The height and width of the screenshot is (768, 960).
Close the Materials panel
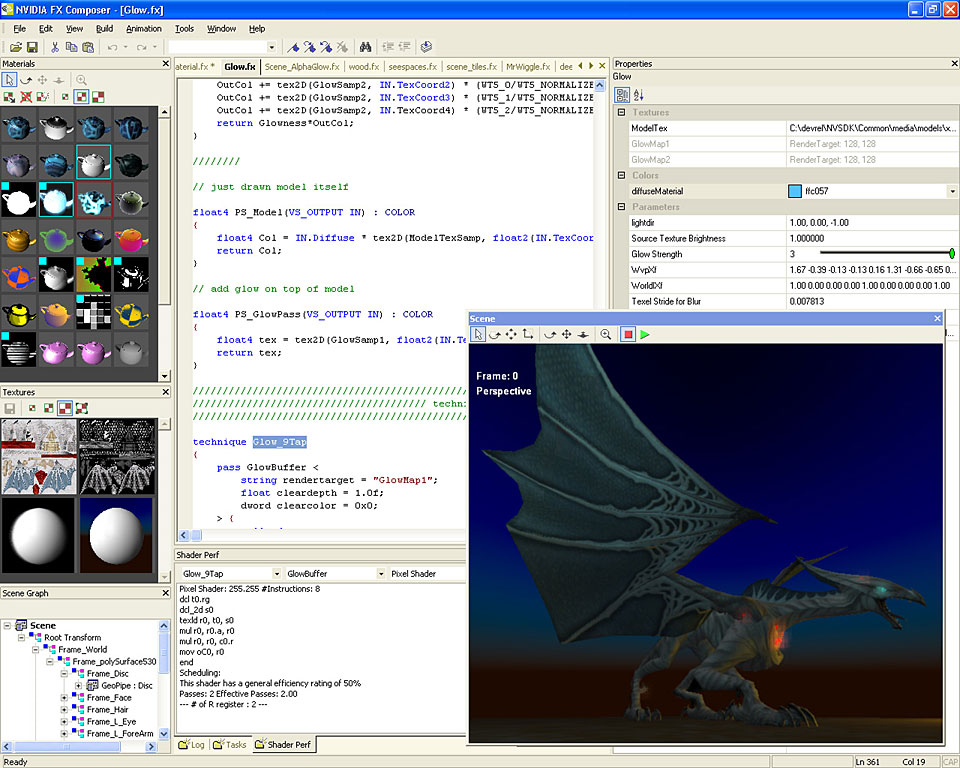pyautogui.click(x=165, y=64)
